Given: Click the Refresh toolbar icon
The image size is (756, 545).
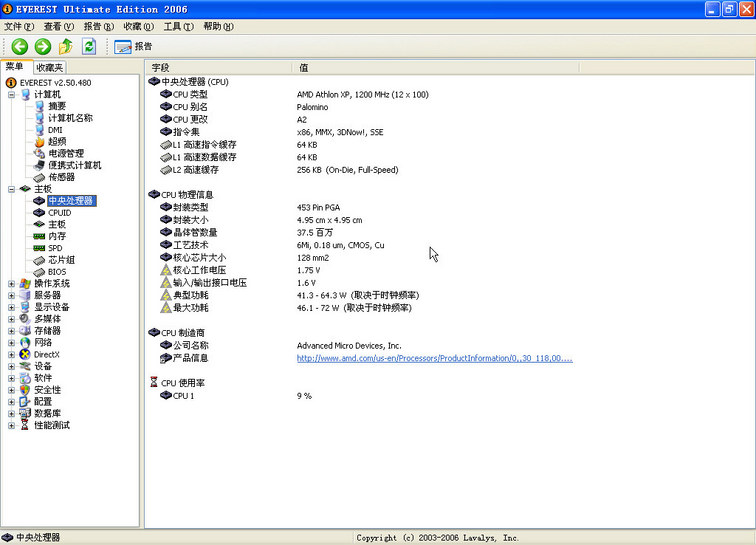Looking at the screenshot, I should point(89,46).
